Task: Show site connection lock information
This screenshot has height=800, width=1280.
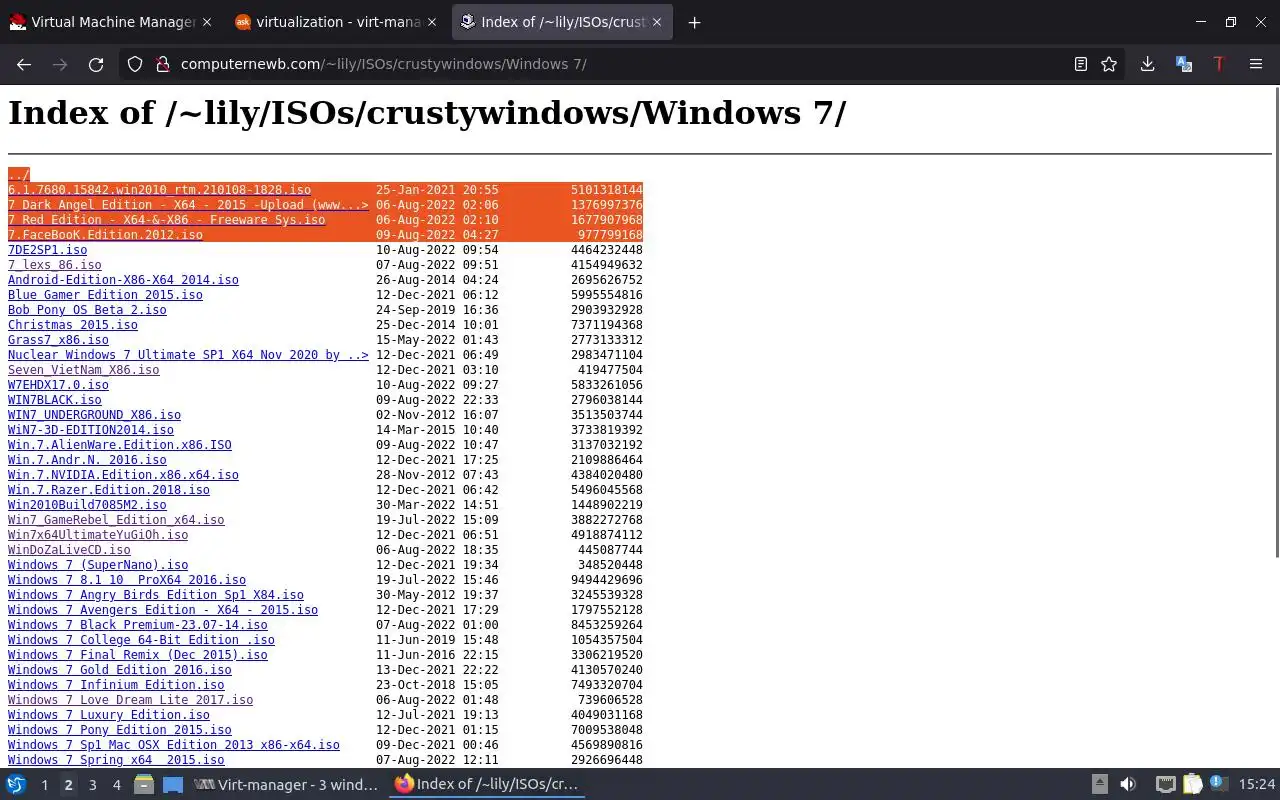Action: [x=162, y=64]
